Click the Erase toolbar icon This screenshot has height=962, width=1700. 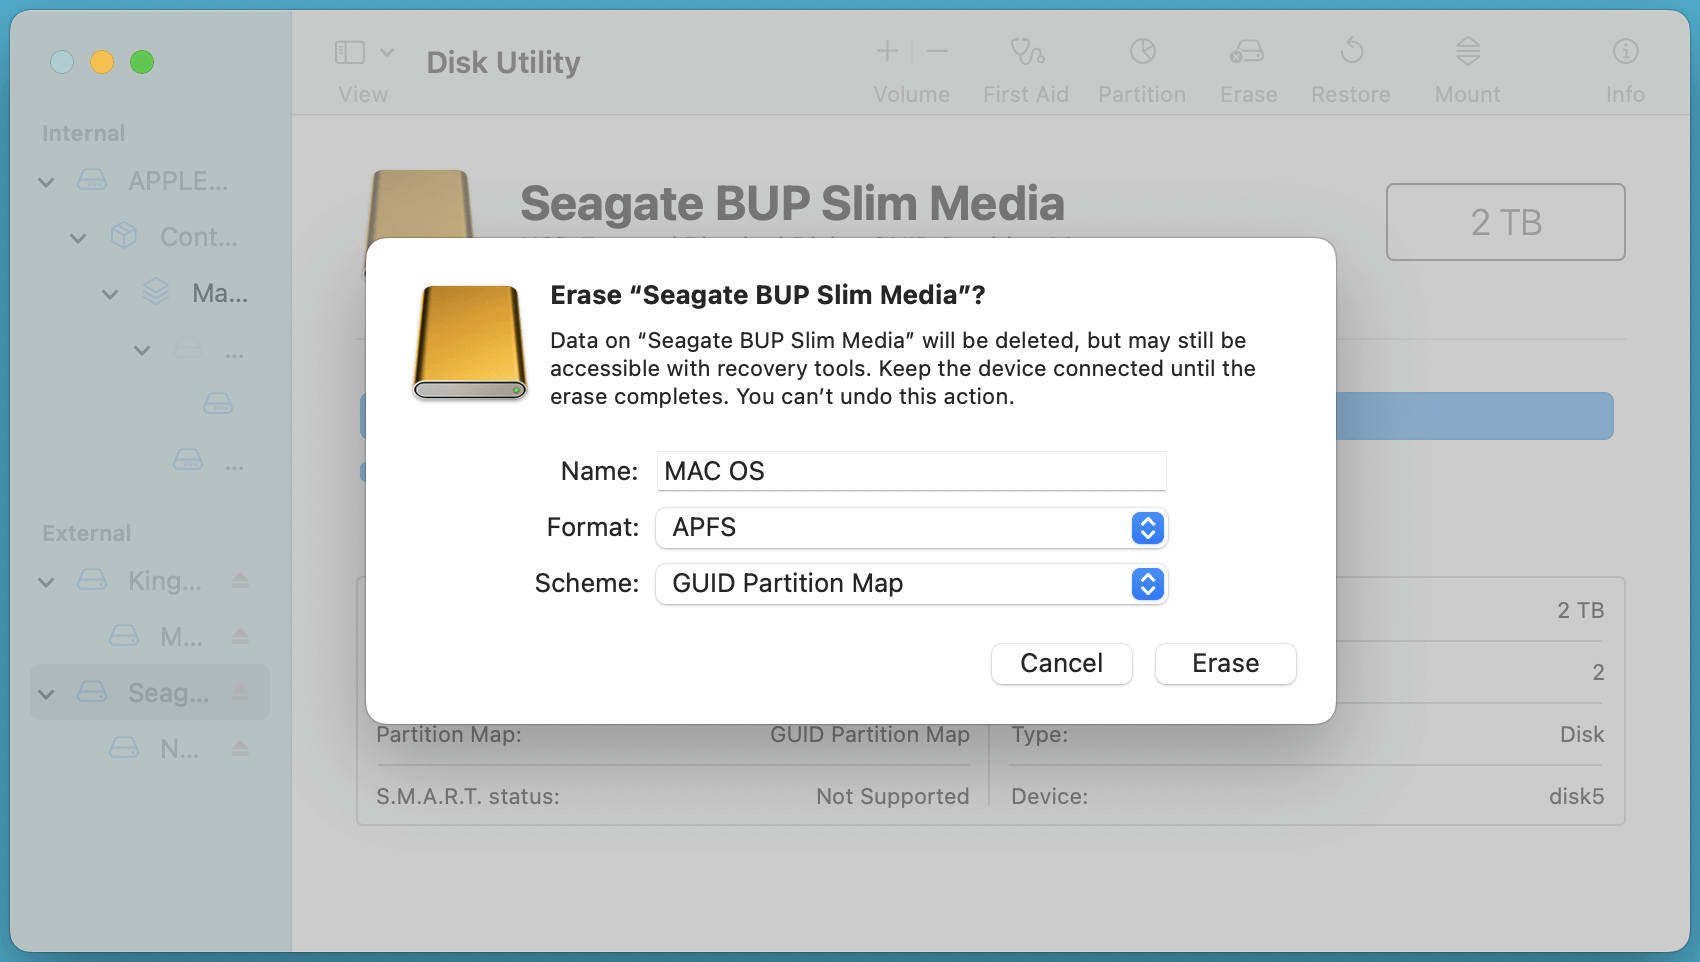pos(1247,52)
